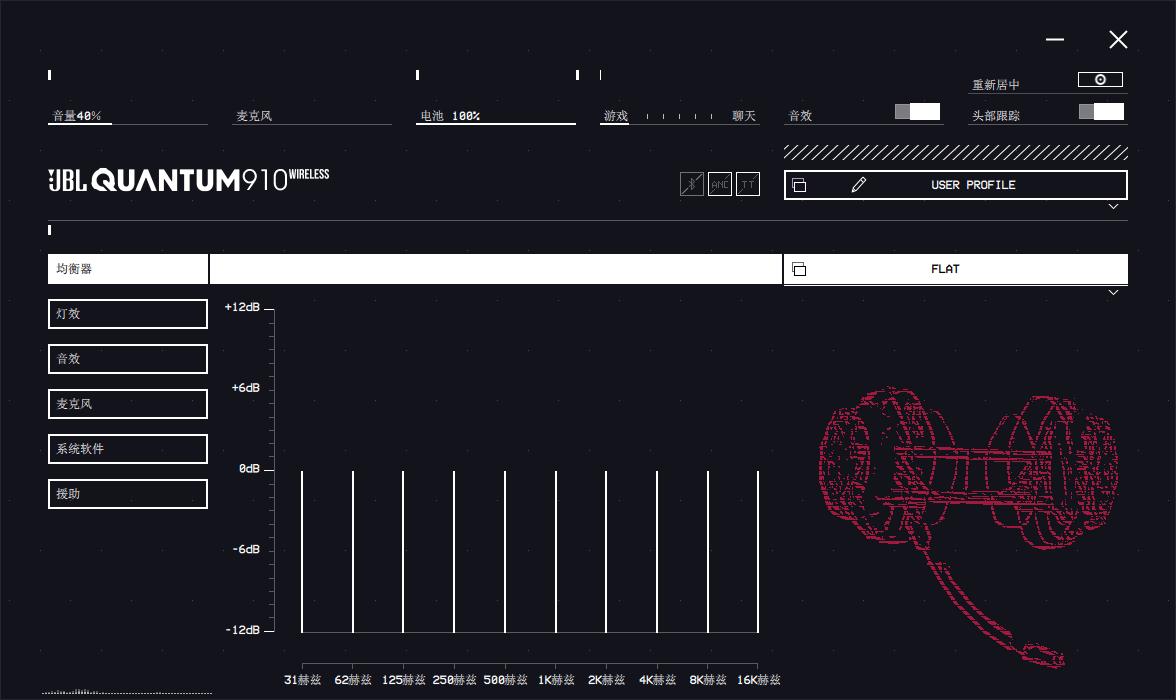1176x700 pixels.
Task: Click the copy icon in USER PROFILE bar
Action: tap(799, 185)
